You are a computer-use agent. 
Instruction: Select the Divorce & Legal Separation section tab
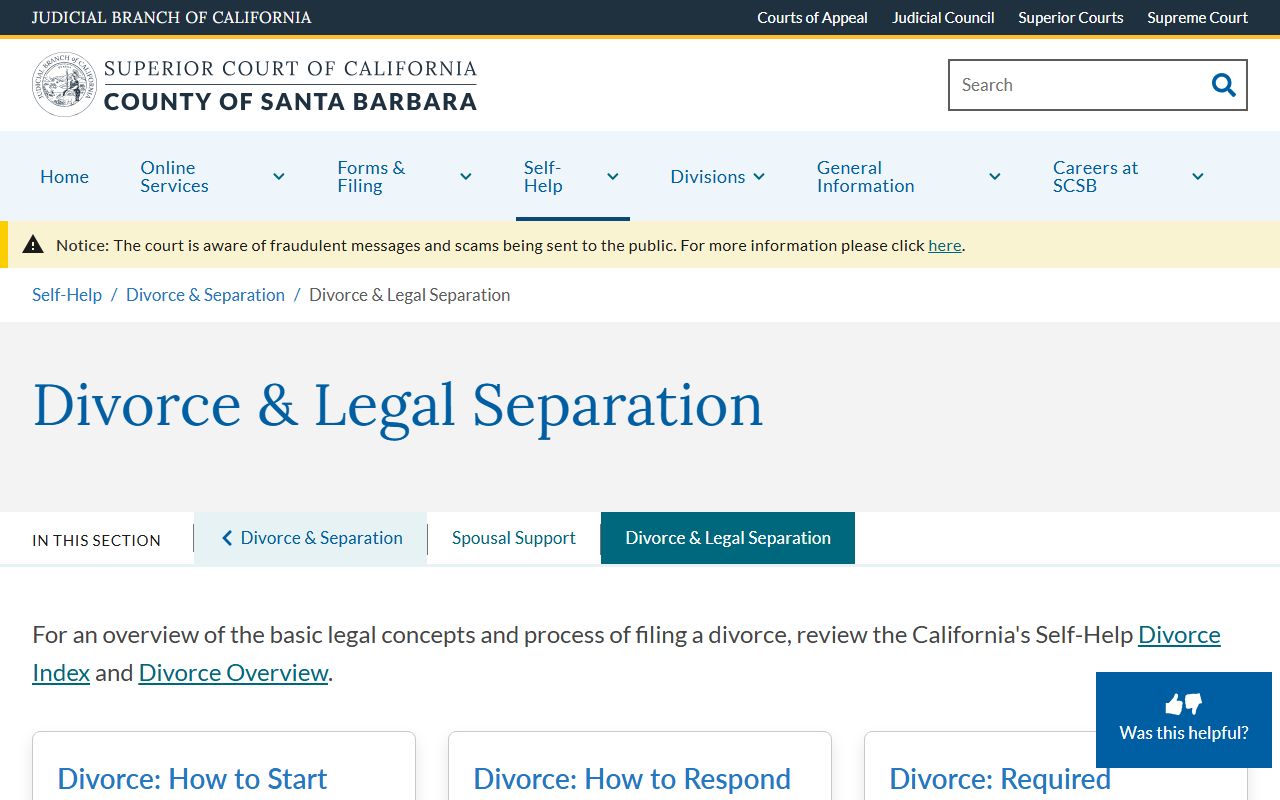point(728,538)
